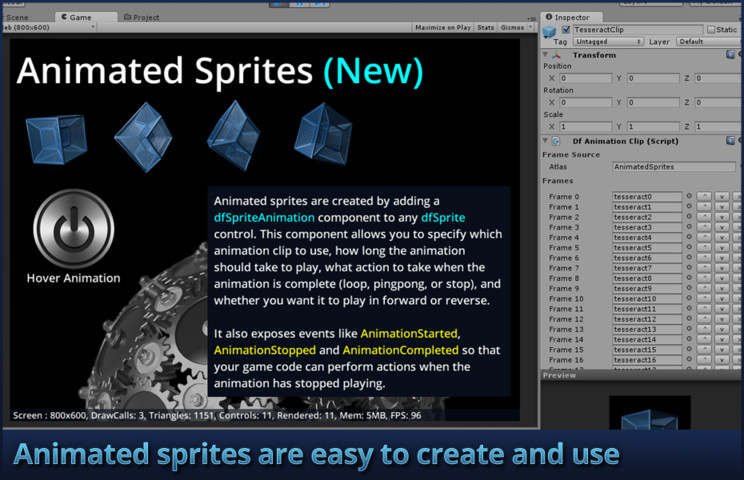Move Frame 4 down with arrow button
Screen dimensions: 744x480
click(x=722, y=237)
